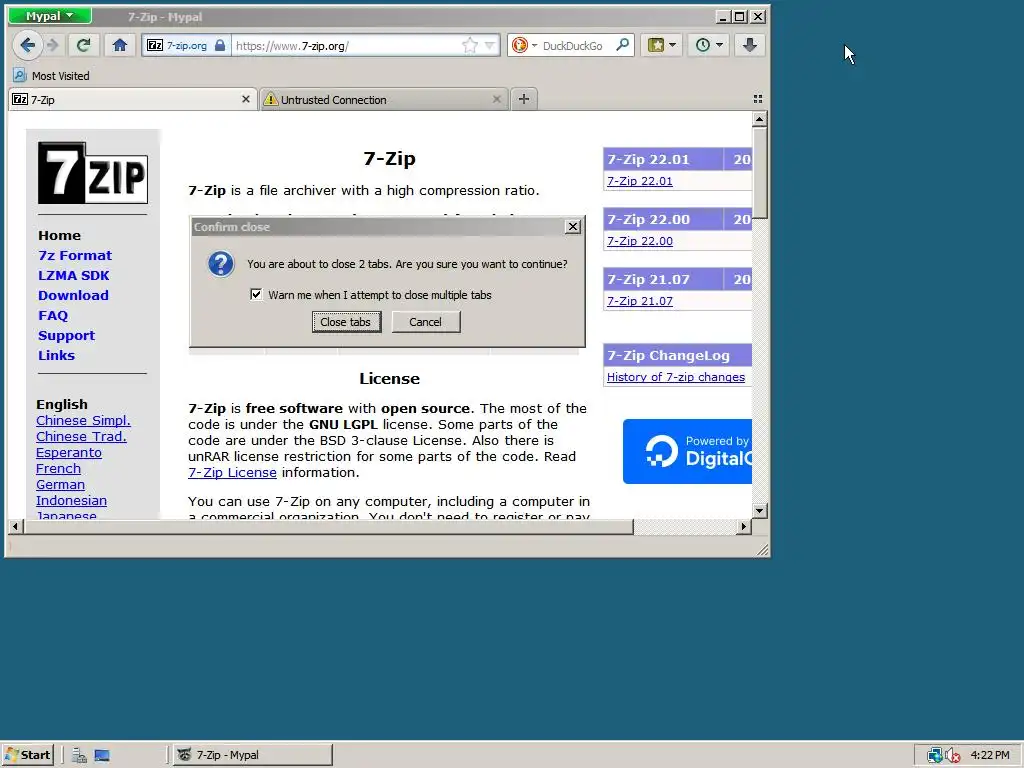Click the list all tabs grid icon

[x=758, y=99]
